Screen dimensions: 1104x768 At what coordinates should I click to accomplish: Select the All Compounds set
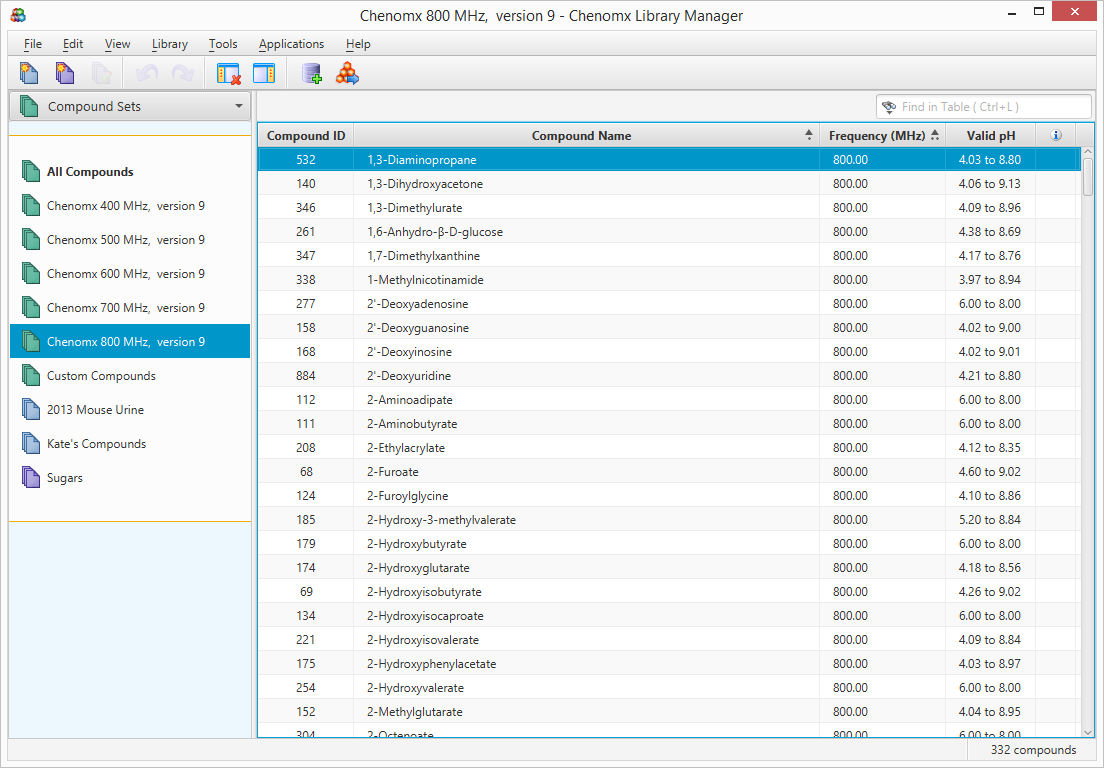[x=130, y=172]
